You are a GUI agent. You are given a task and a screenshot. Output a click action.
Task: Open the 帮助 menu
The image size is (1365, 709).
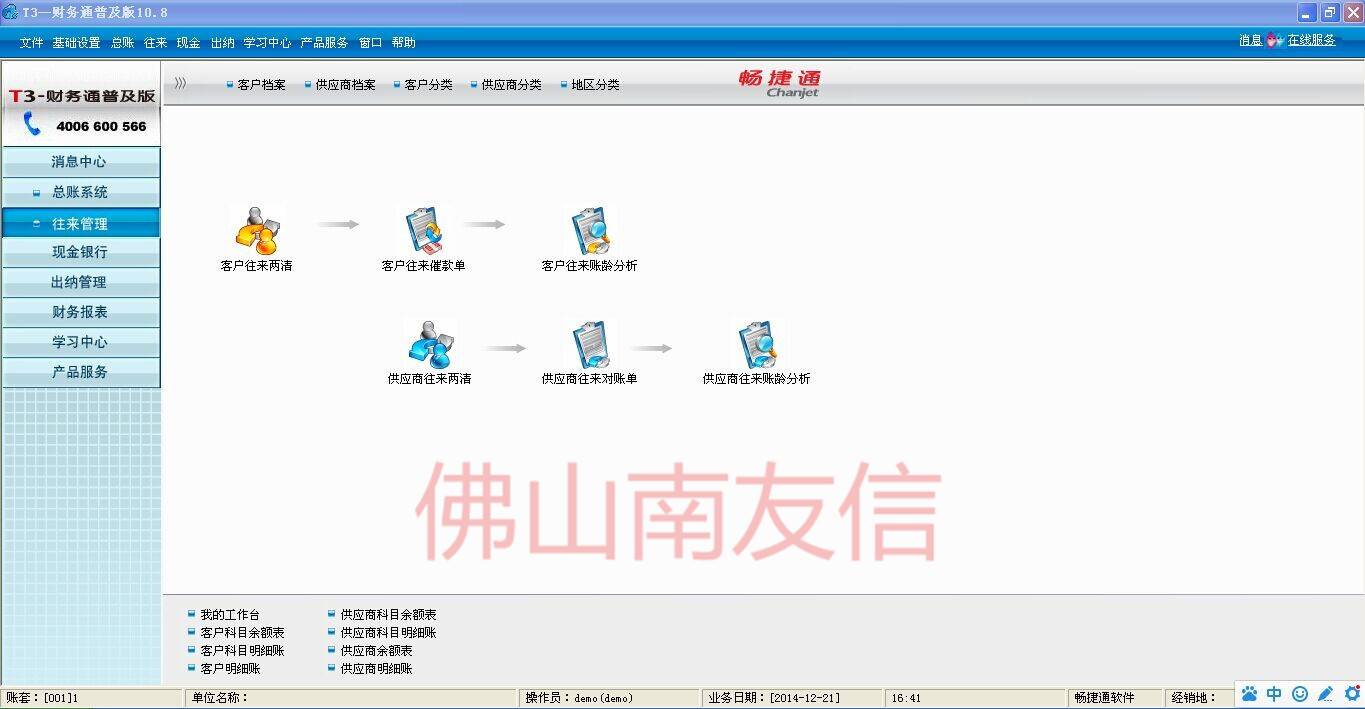404,43
